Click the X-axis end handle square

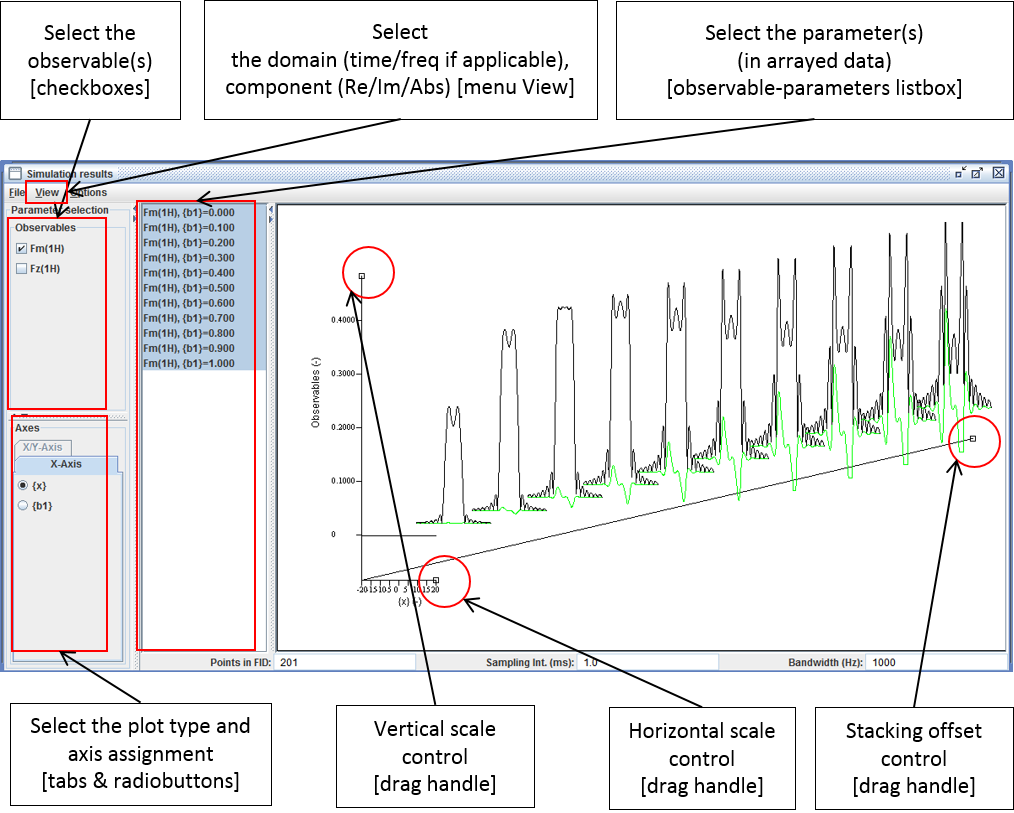(436, 580)
